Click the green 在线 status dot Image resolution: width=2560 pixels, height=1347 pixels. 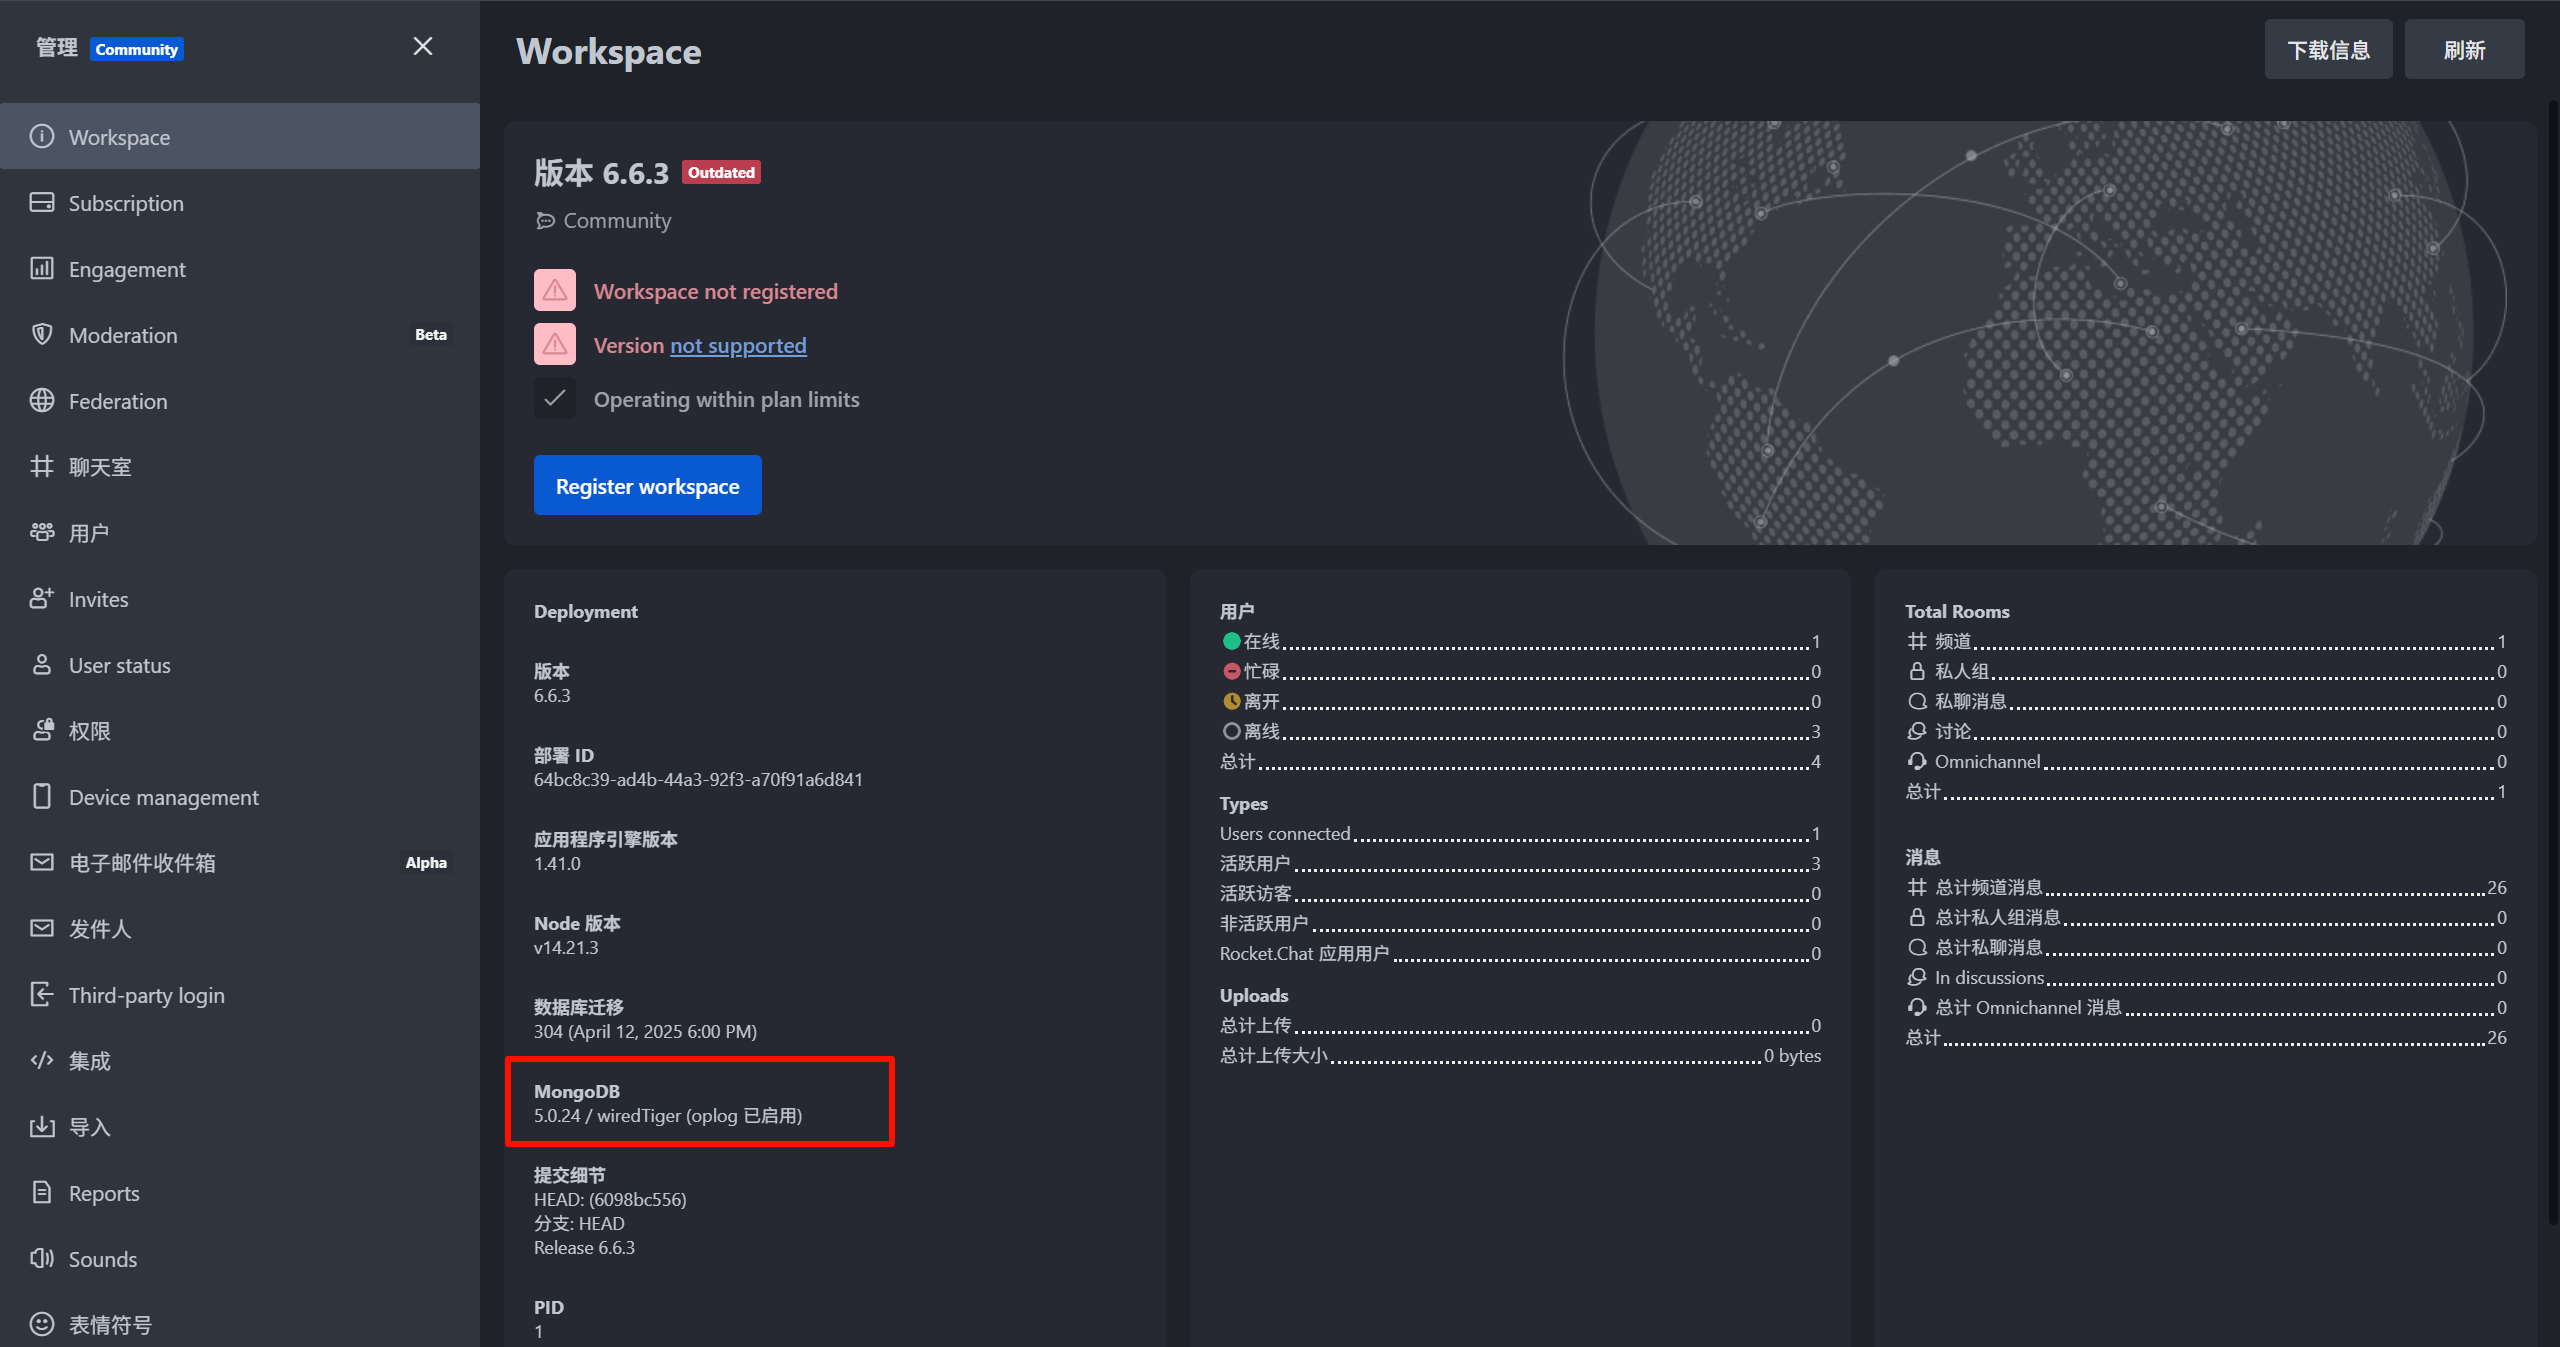[x=1232, y=641]
